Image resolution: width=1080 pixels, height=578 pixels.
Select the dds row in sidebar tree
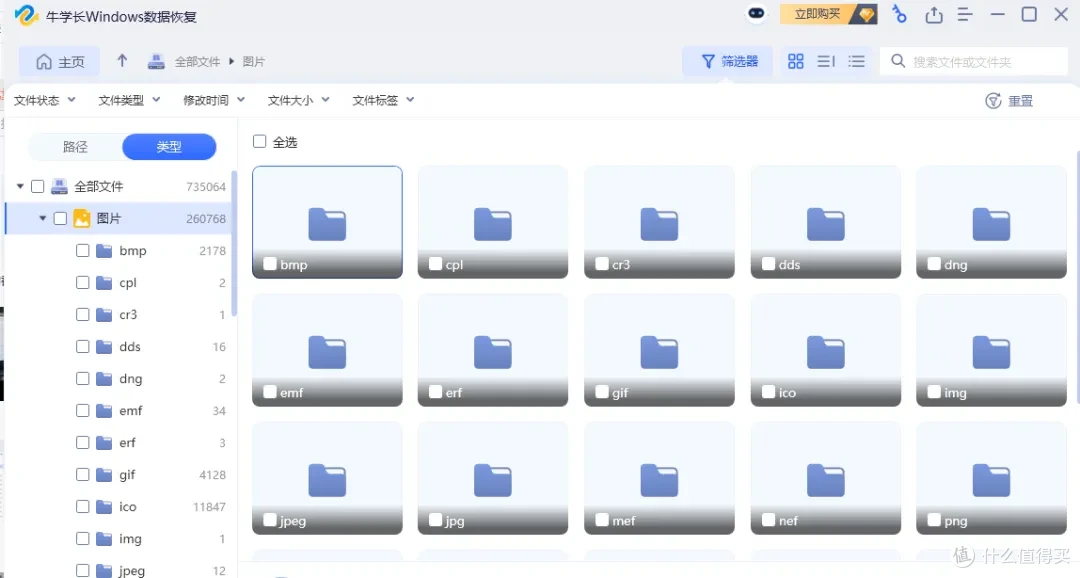coord(120,347)
